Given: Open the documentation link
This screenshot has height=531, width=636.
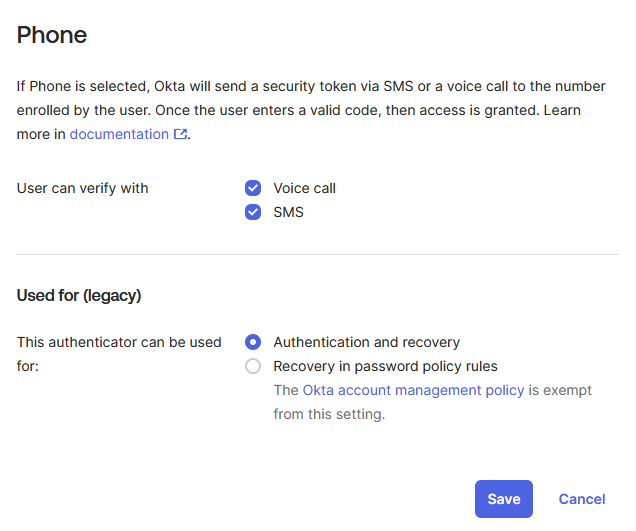Looking at the screenshot, I should click(x=119, y=134).
